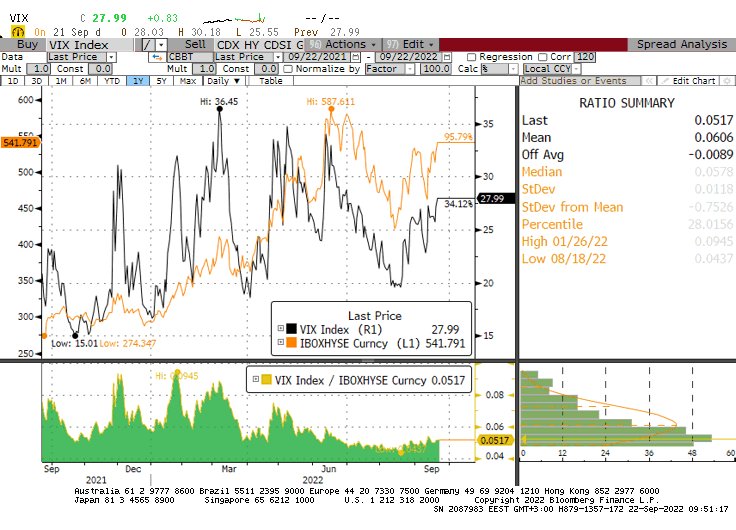This screenshot has height=530, width=736.
Task: Open the operator dropdown next to slash
Action: [x=161, y=45]
